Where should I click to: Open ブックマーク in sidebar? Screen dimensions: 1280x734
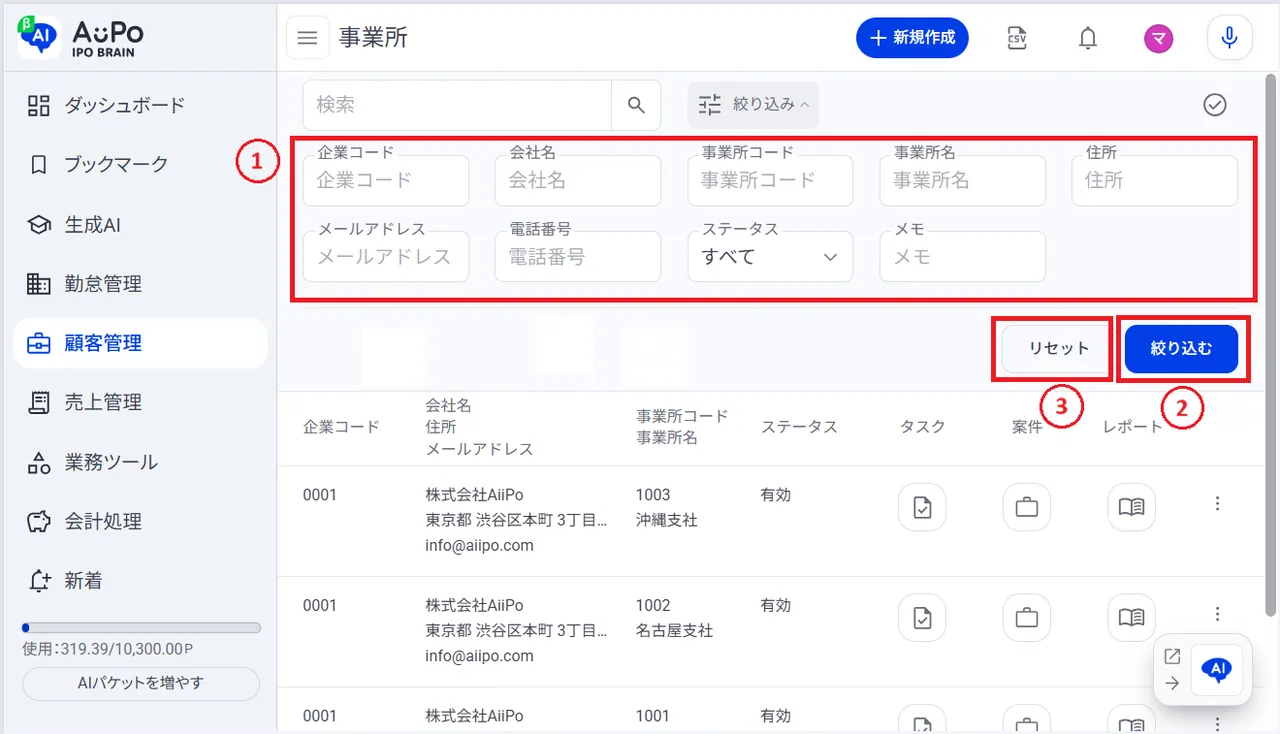pyautogui.click(x=140, y=164)
